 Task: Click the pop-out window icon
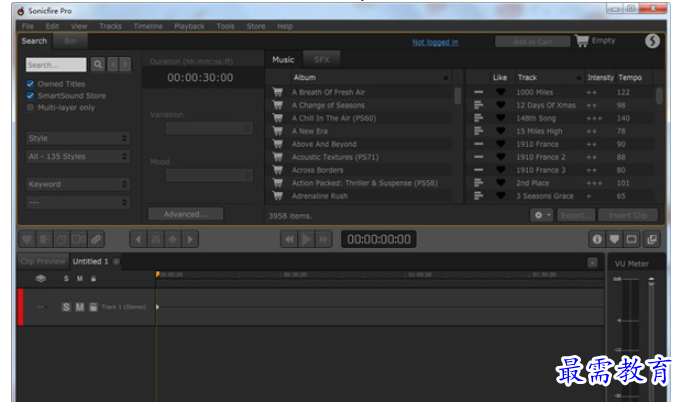click(x=652, y=239)
